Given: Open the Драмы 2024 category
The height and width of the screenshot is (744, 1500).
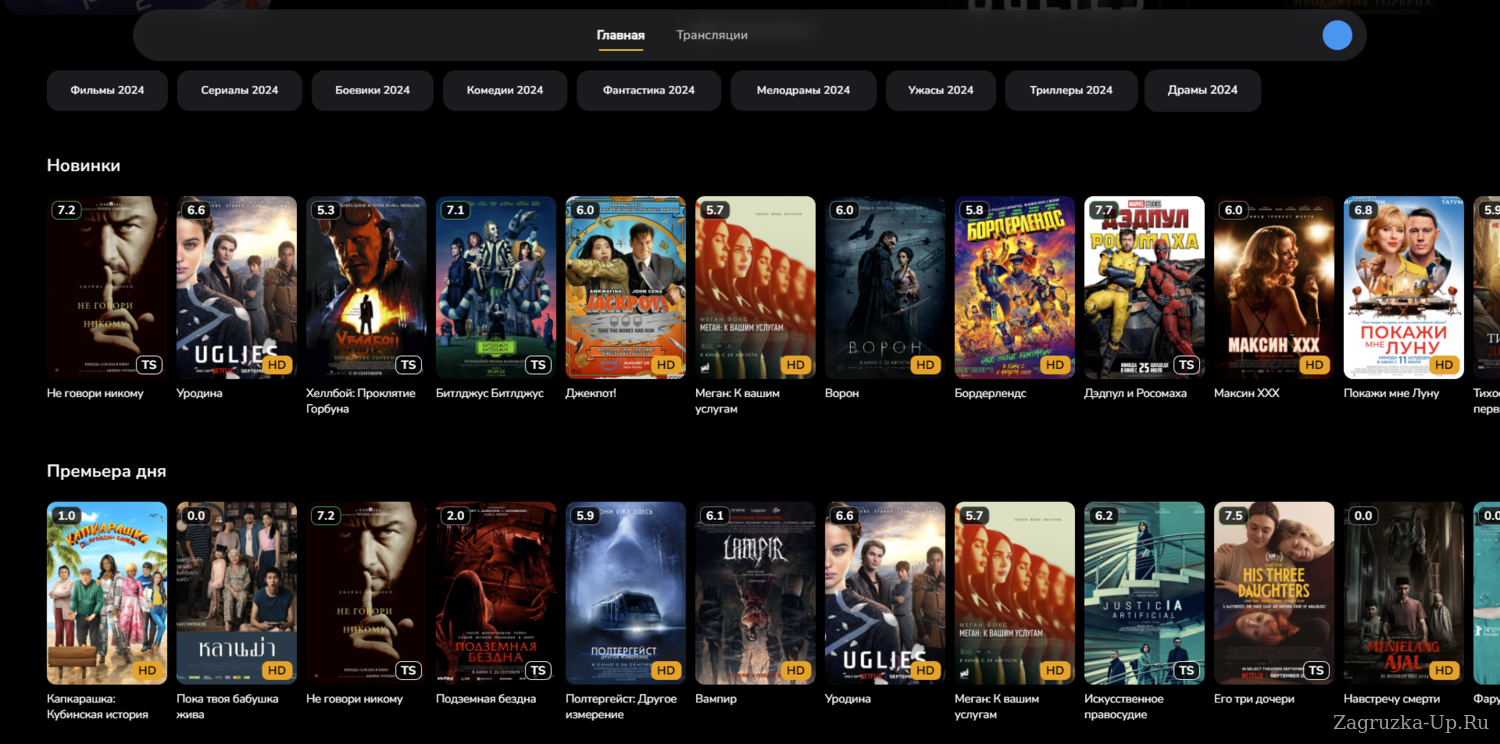Looking at the screenshot, I should [1202, 90].
